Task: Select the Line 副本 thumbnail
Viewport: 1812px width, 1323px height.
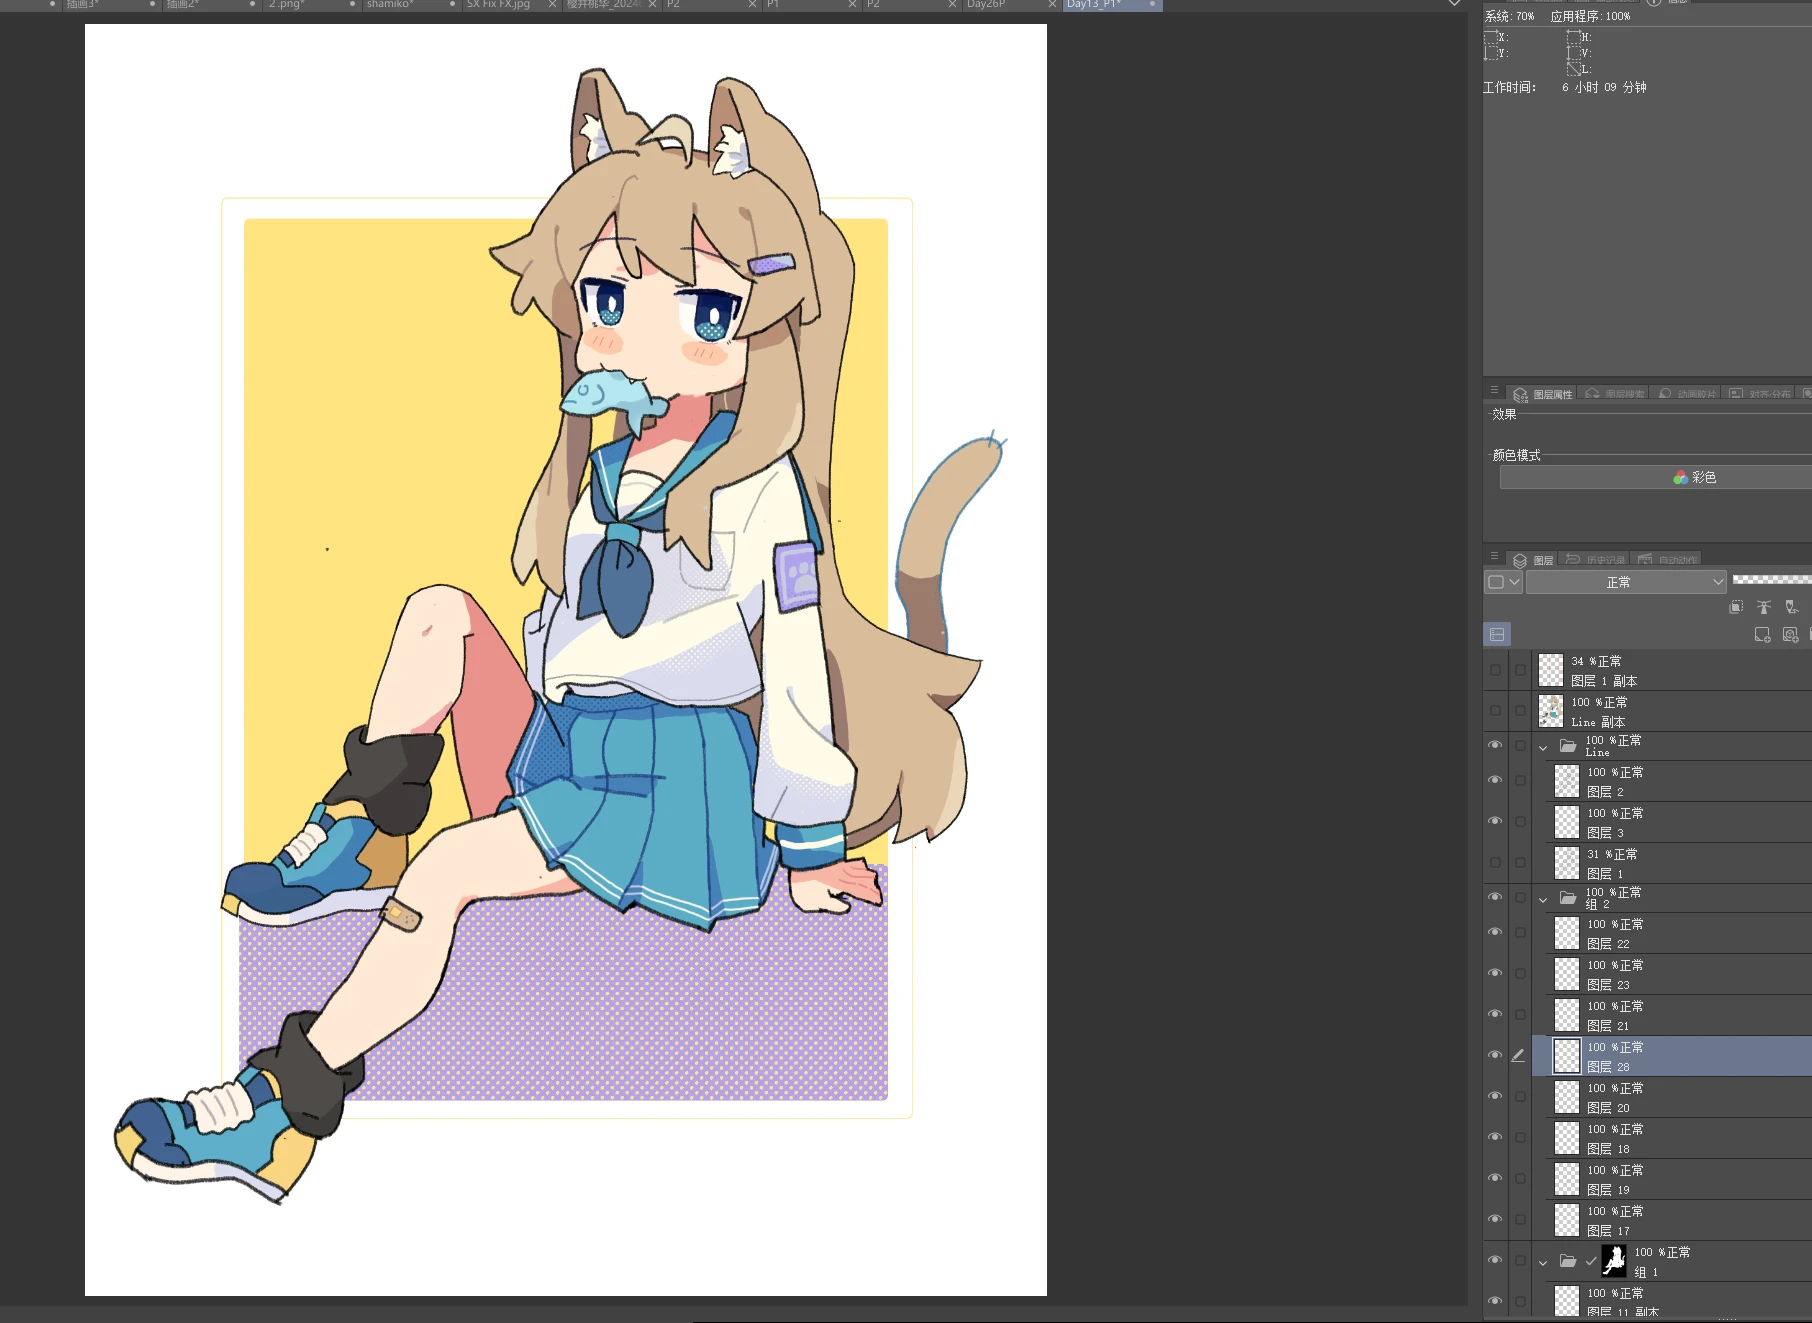Action: pyautogui.click(x=1551, y=711)
